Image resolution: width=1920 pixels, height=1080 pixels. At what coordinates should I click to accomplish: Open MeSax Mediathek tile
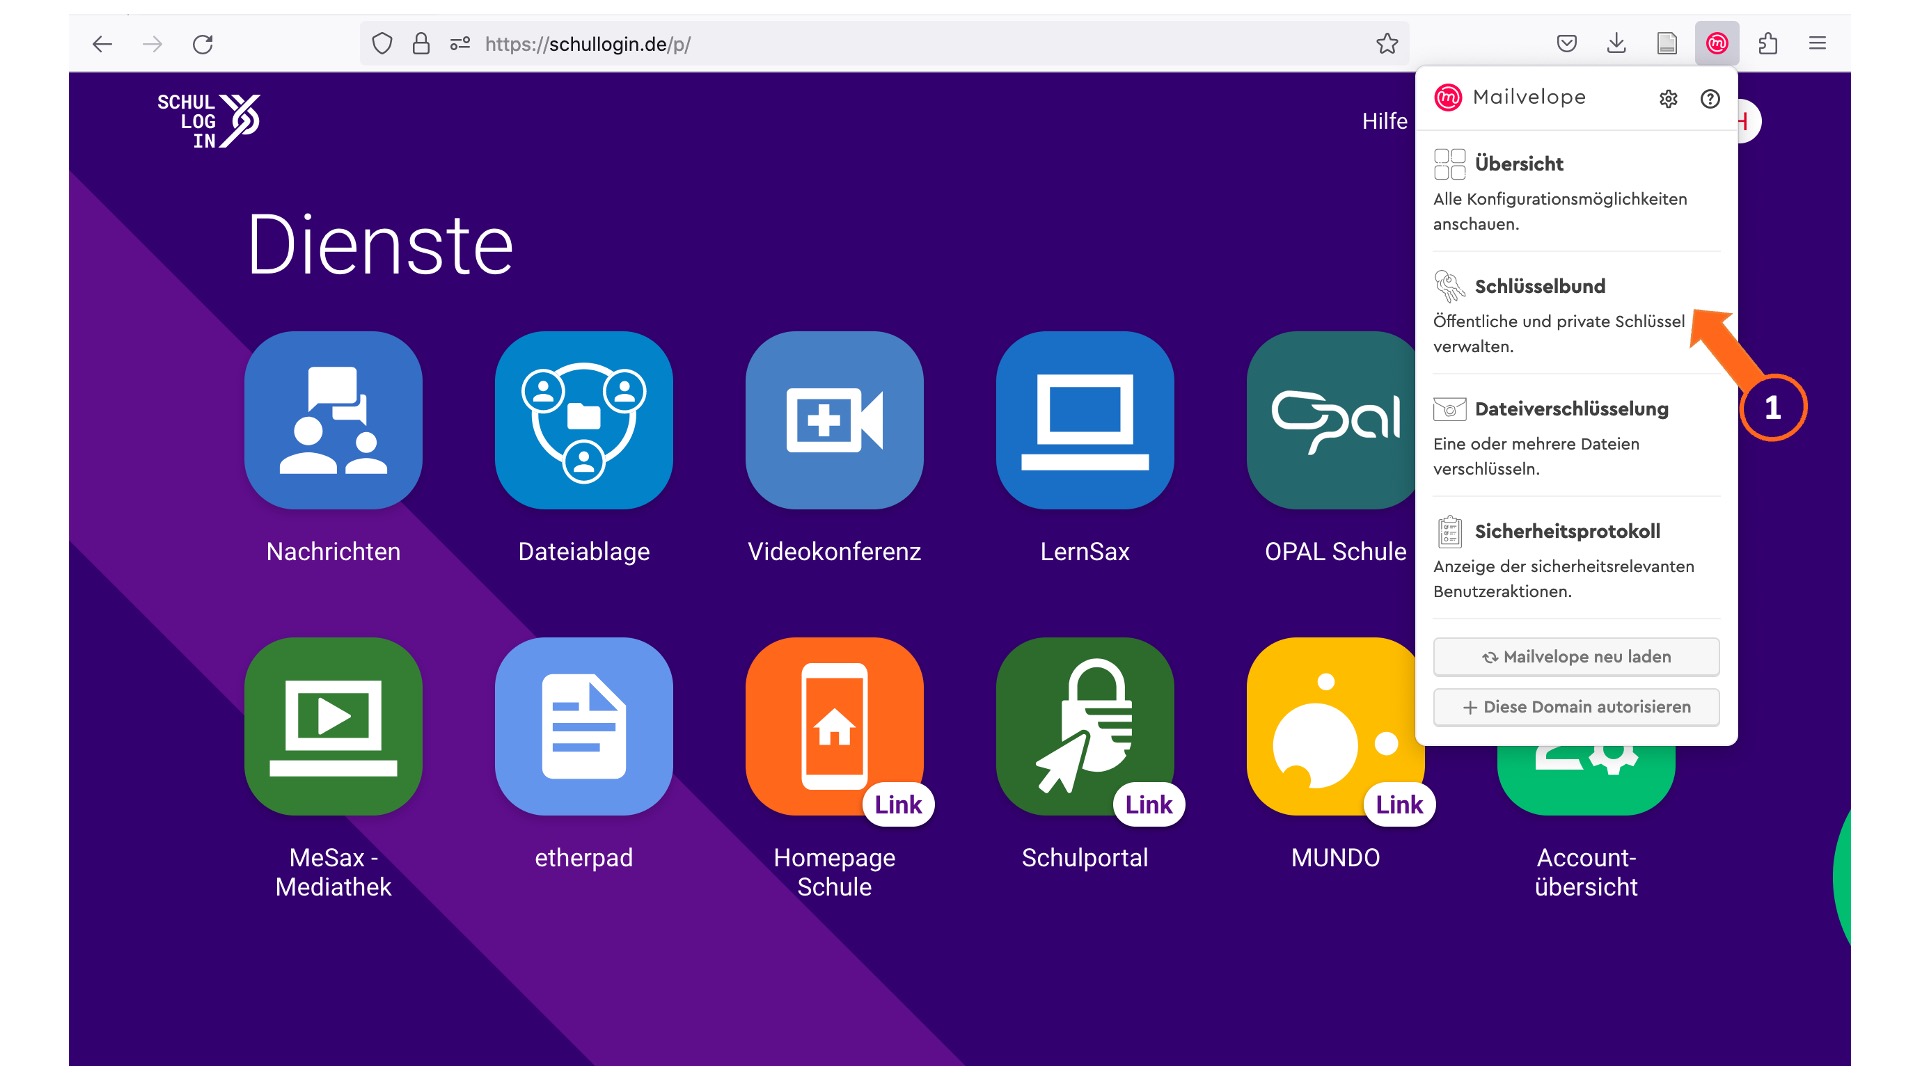point(333,726)
